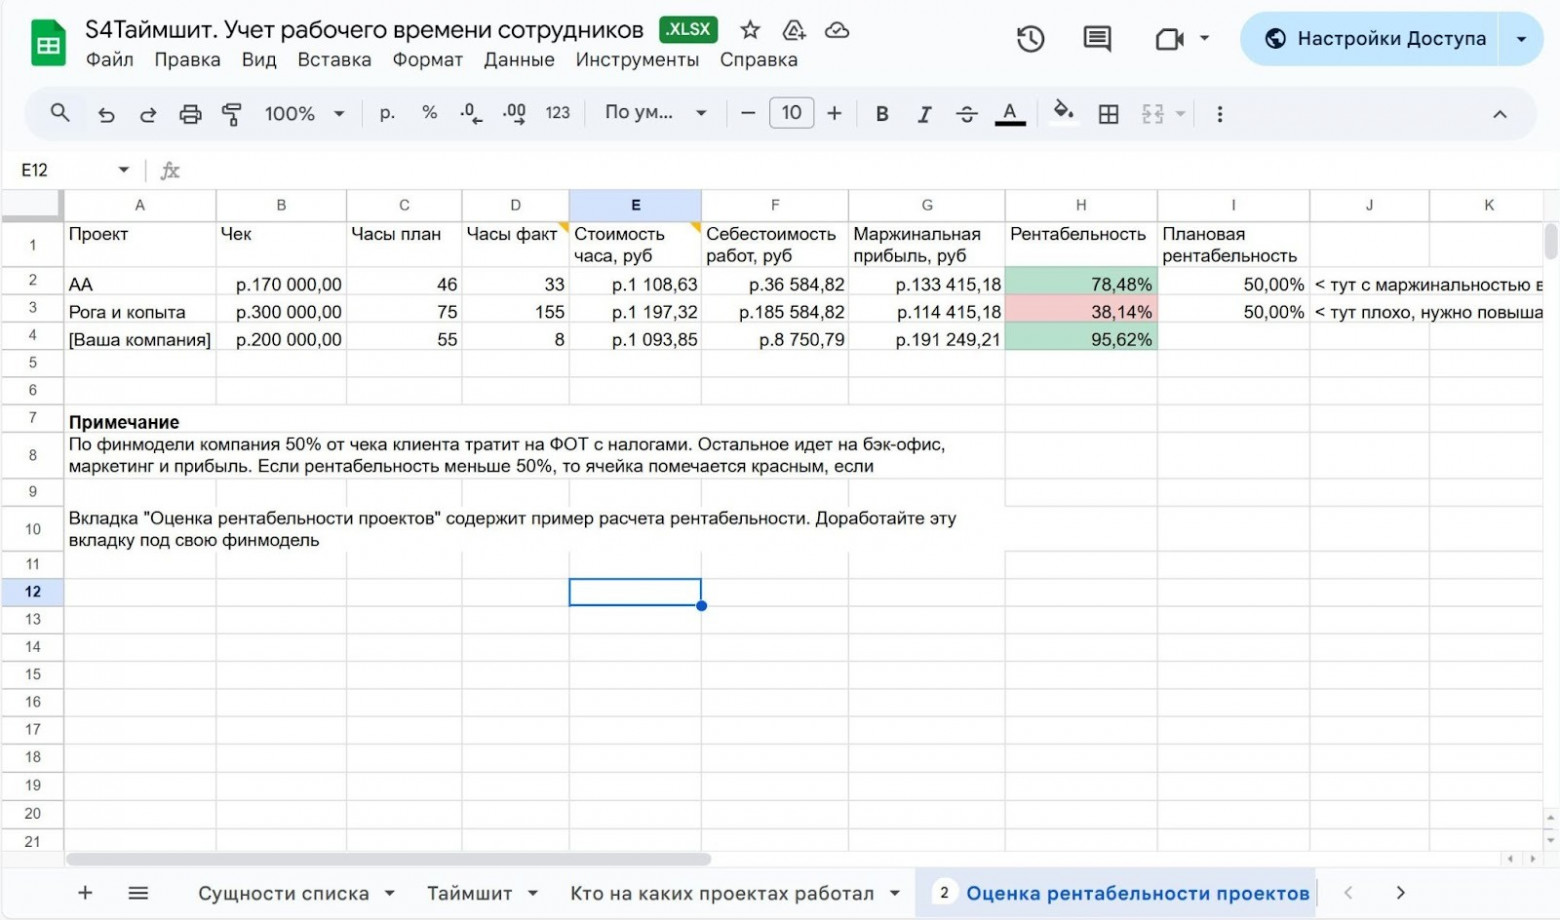Image resolution: width=1560 pixels, height=920 pixels.
Task: Open the Fill color picker
Action: coord(1064,113)
